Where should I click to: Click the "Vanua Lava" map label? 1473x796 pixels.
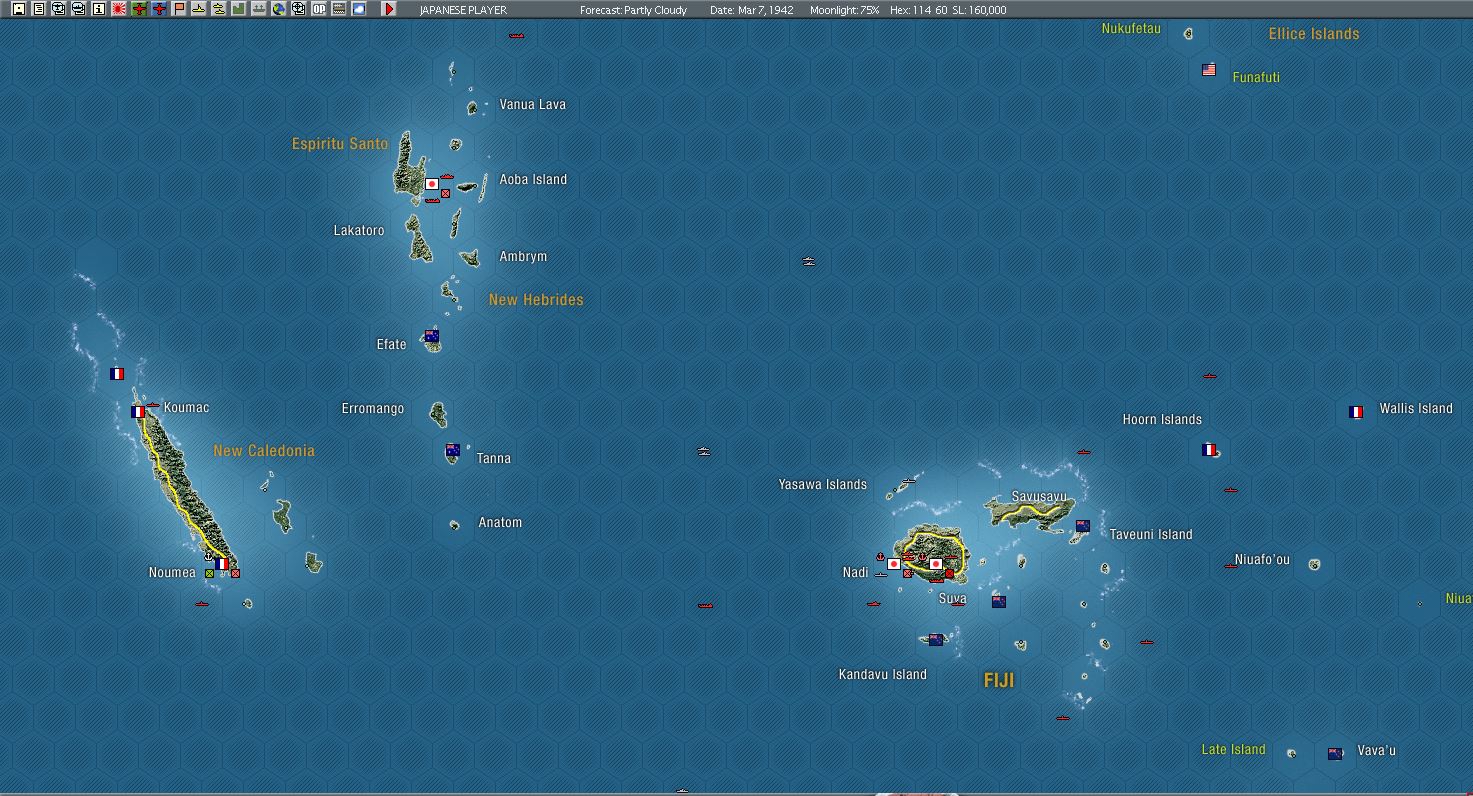[533, 104]
